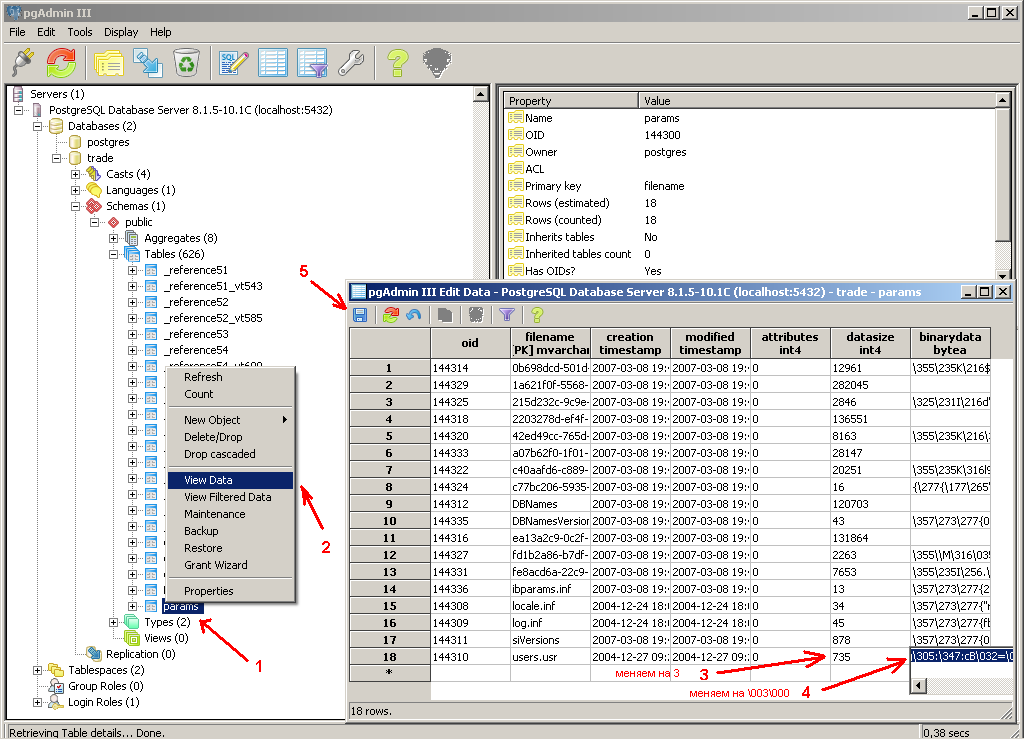
Task: Open the Display menu
Action: point(121,32)
